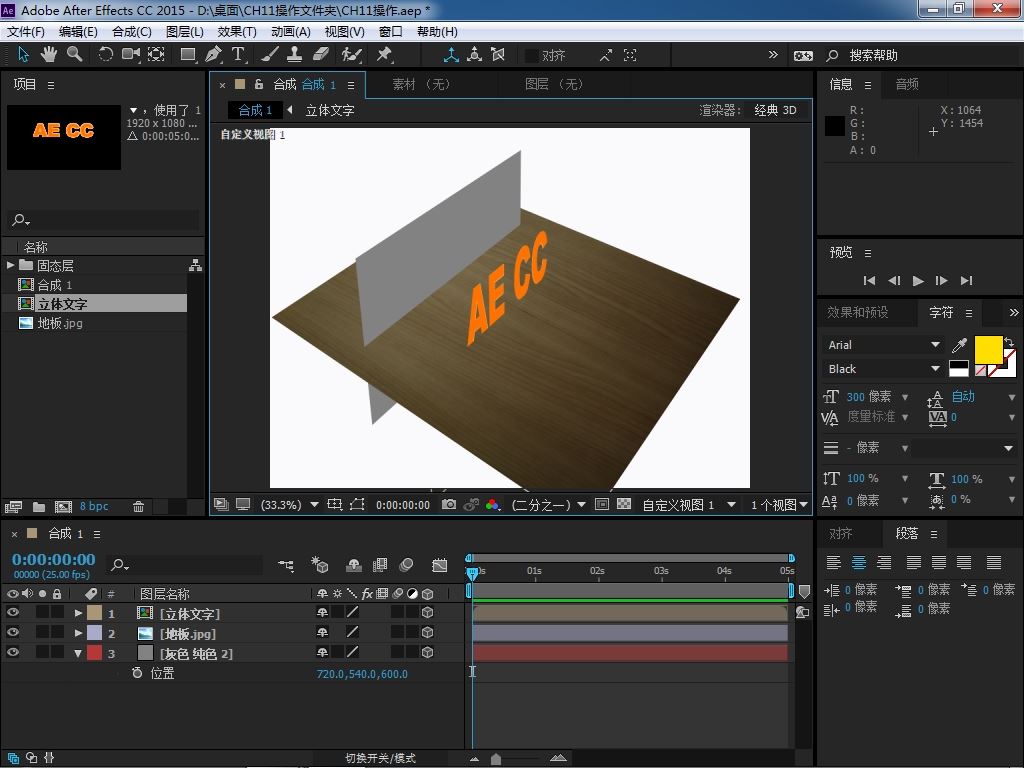Open the 自定义视图 1 view dropdown
The height and width of the screenshot is (768, 1024).
click(689, 505)
